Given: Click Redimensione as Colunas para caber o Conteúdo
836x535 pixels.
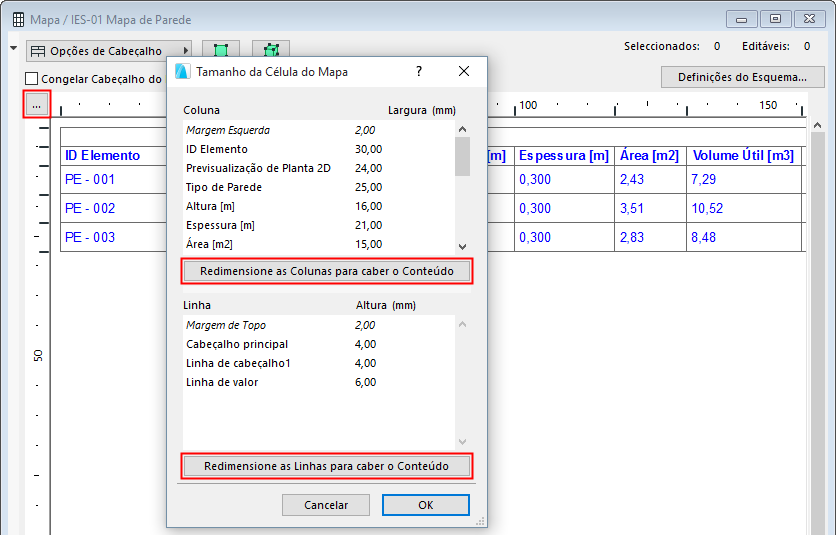Looking at the screenshot, I should (x=327, y=271).
